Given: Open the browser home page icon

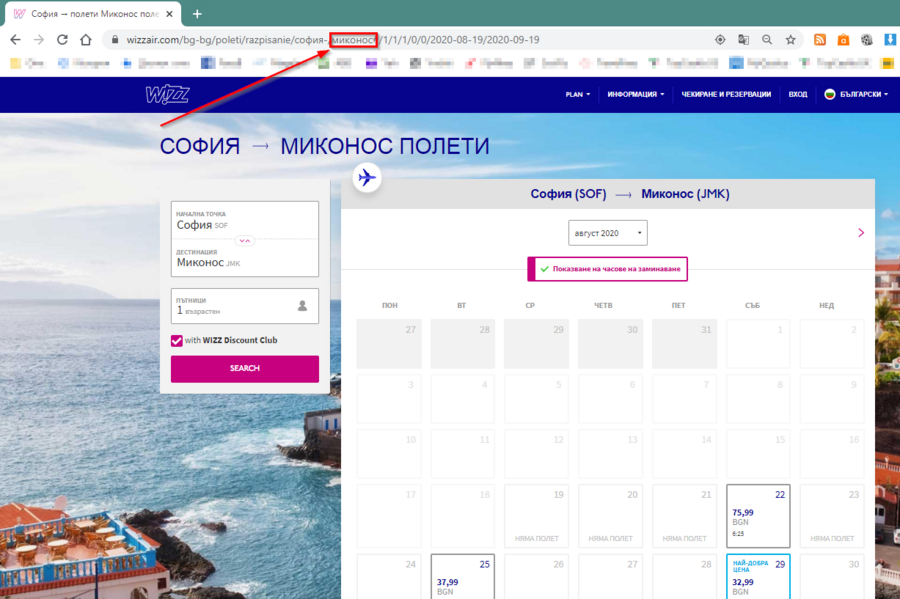Looking at the screenshot, I should click(86, 40).
